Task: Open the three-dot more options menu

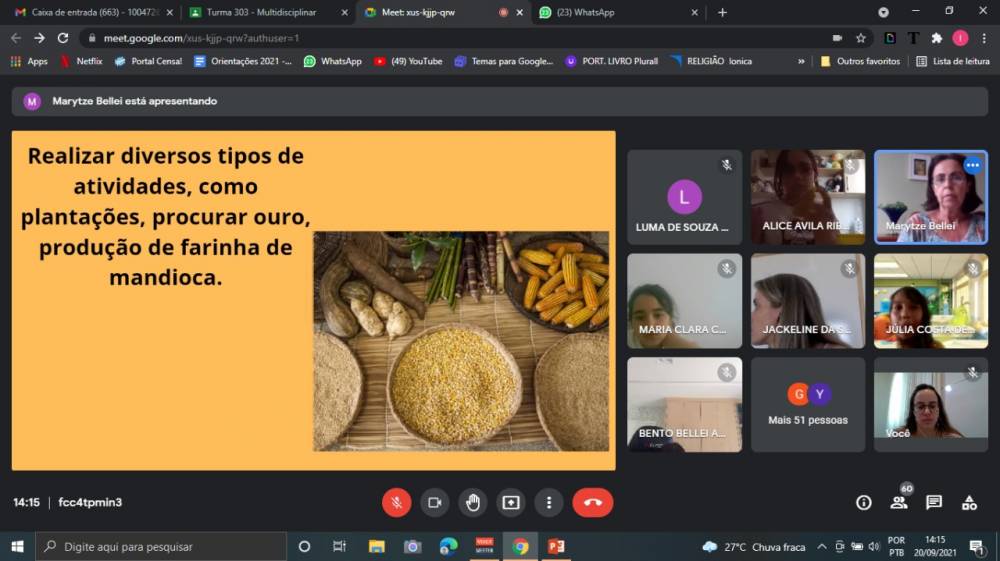Action: click(549, 502)
